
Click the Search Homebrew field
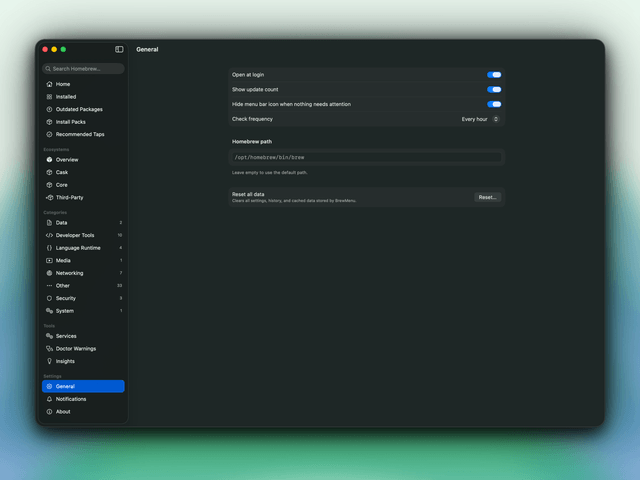[x=83, y=69]
